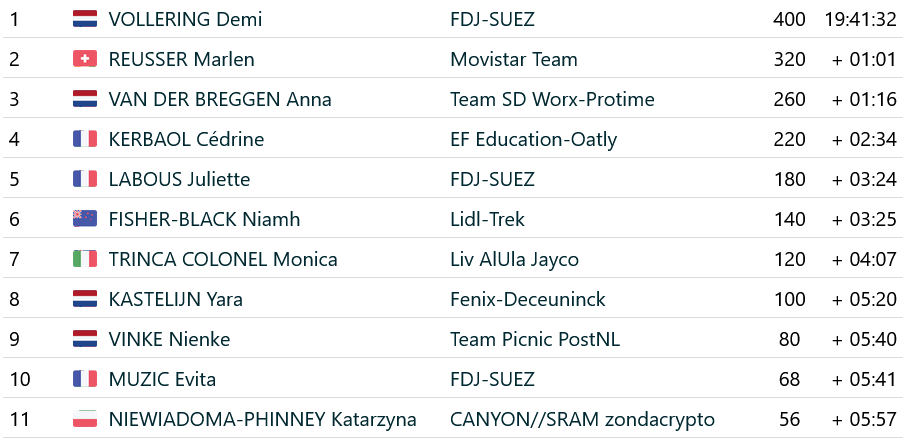Open rider profile VAN DER BREGGEN Anna
The height and width of the screenshot is (441, 913).
[x=220, y=99]
